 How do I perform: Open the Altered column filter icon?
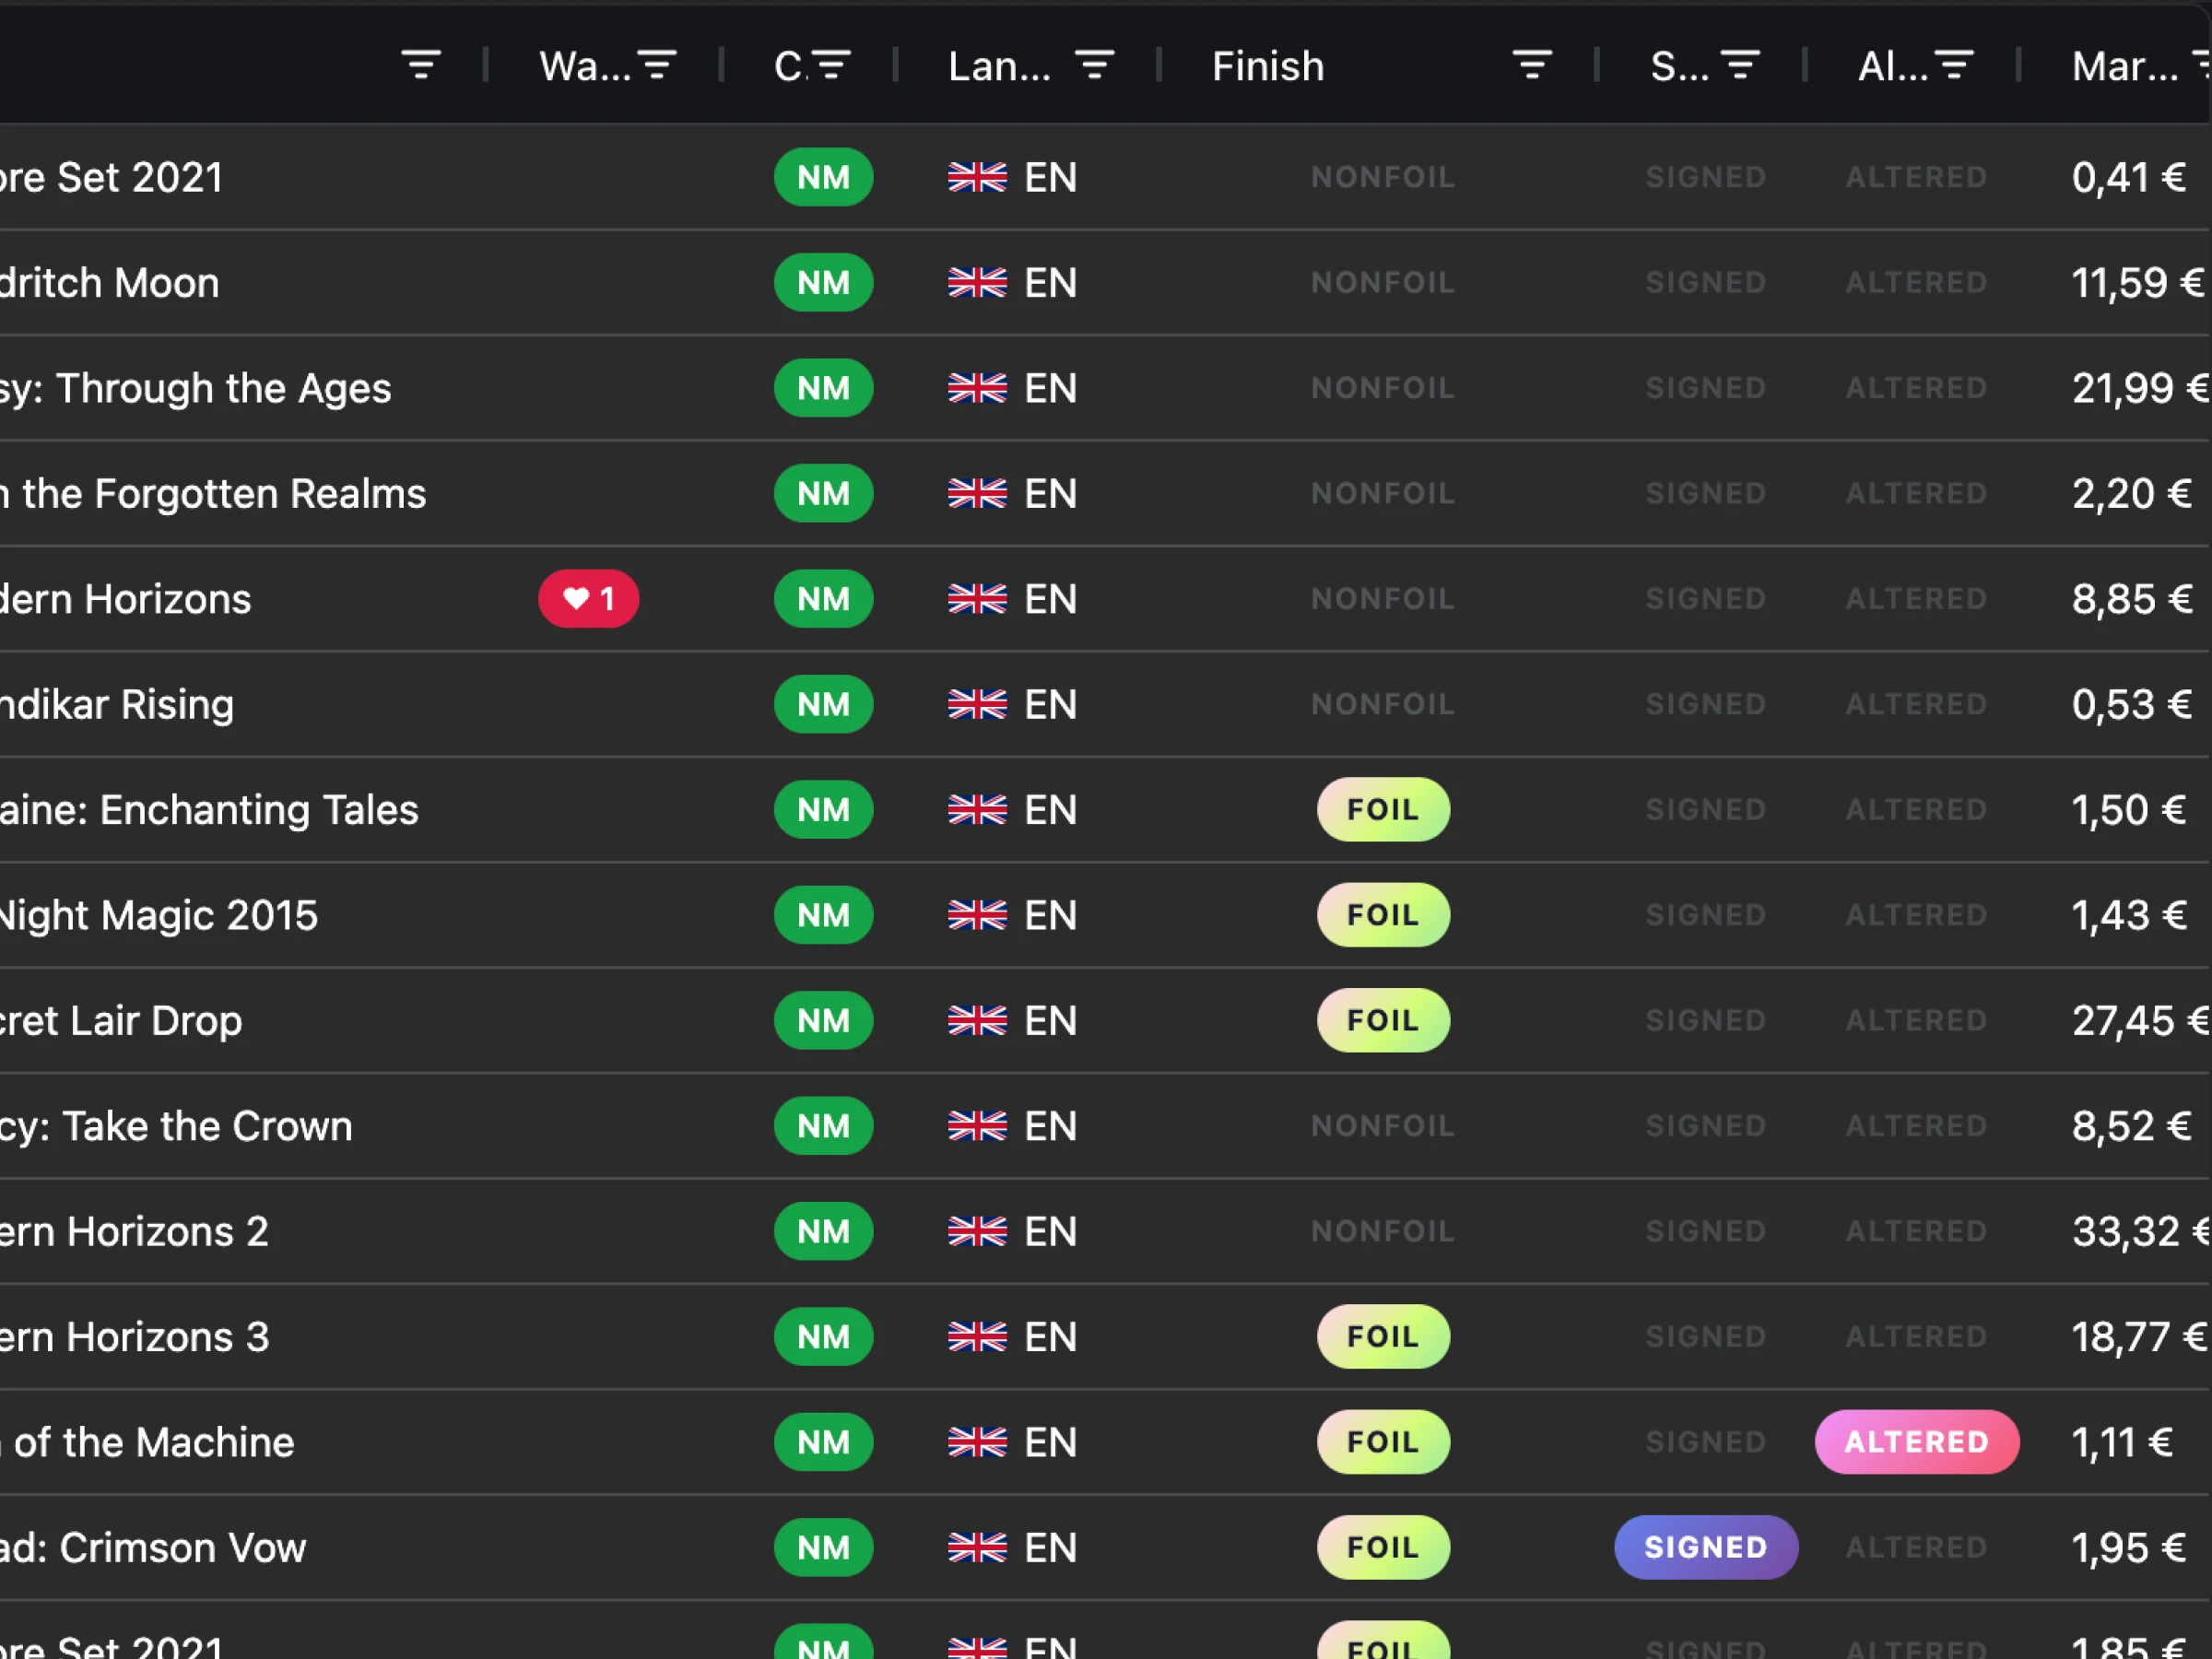click(x=1953, y=66)
